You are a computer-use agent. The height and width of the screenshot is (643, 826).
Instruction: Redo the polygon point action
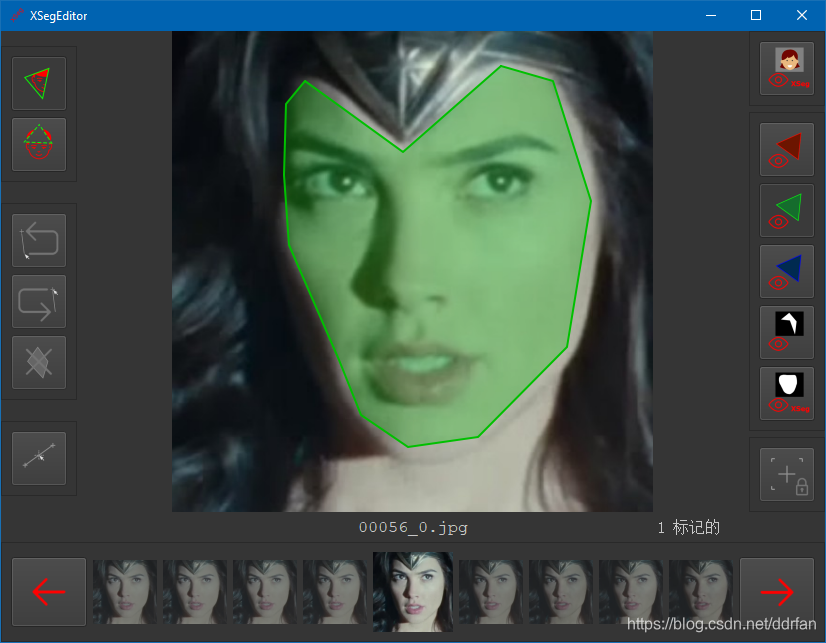tap(39, 301)
